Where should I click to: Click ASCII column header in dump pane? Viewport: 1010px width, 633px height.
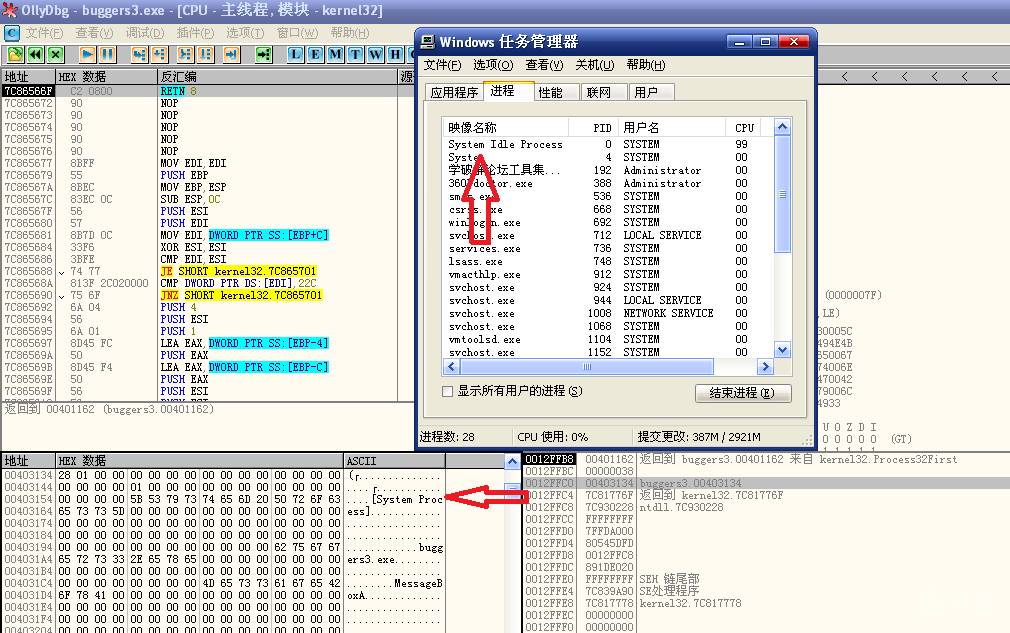(x=394, y=461)
